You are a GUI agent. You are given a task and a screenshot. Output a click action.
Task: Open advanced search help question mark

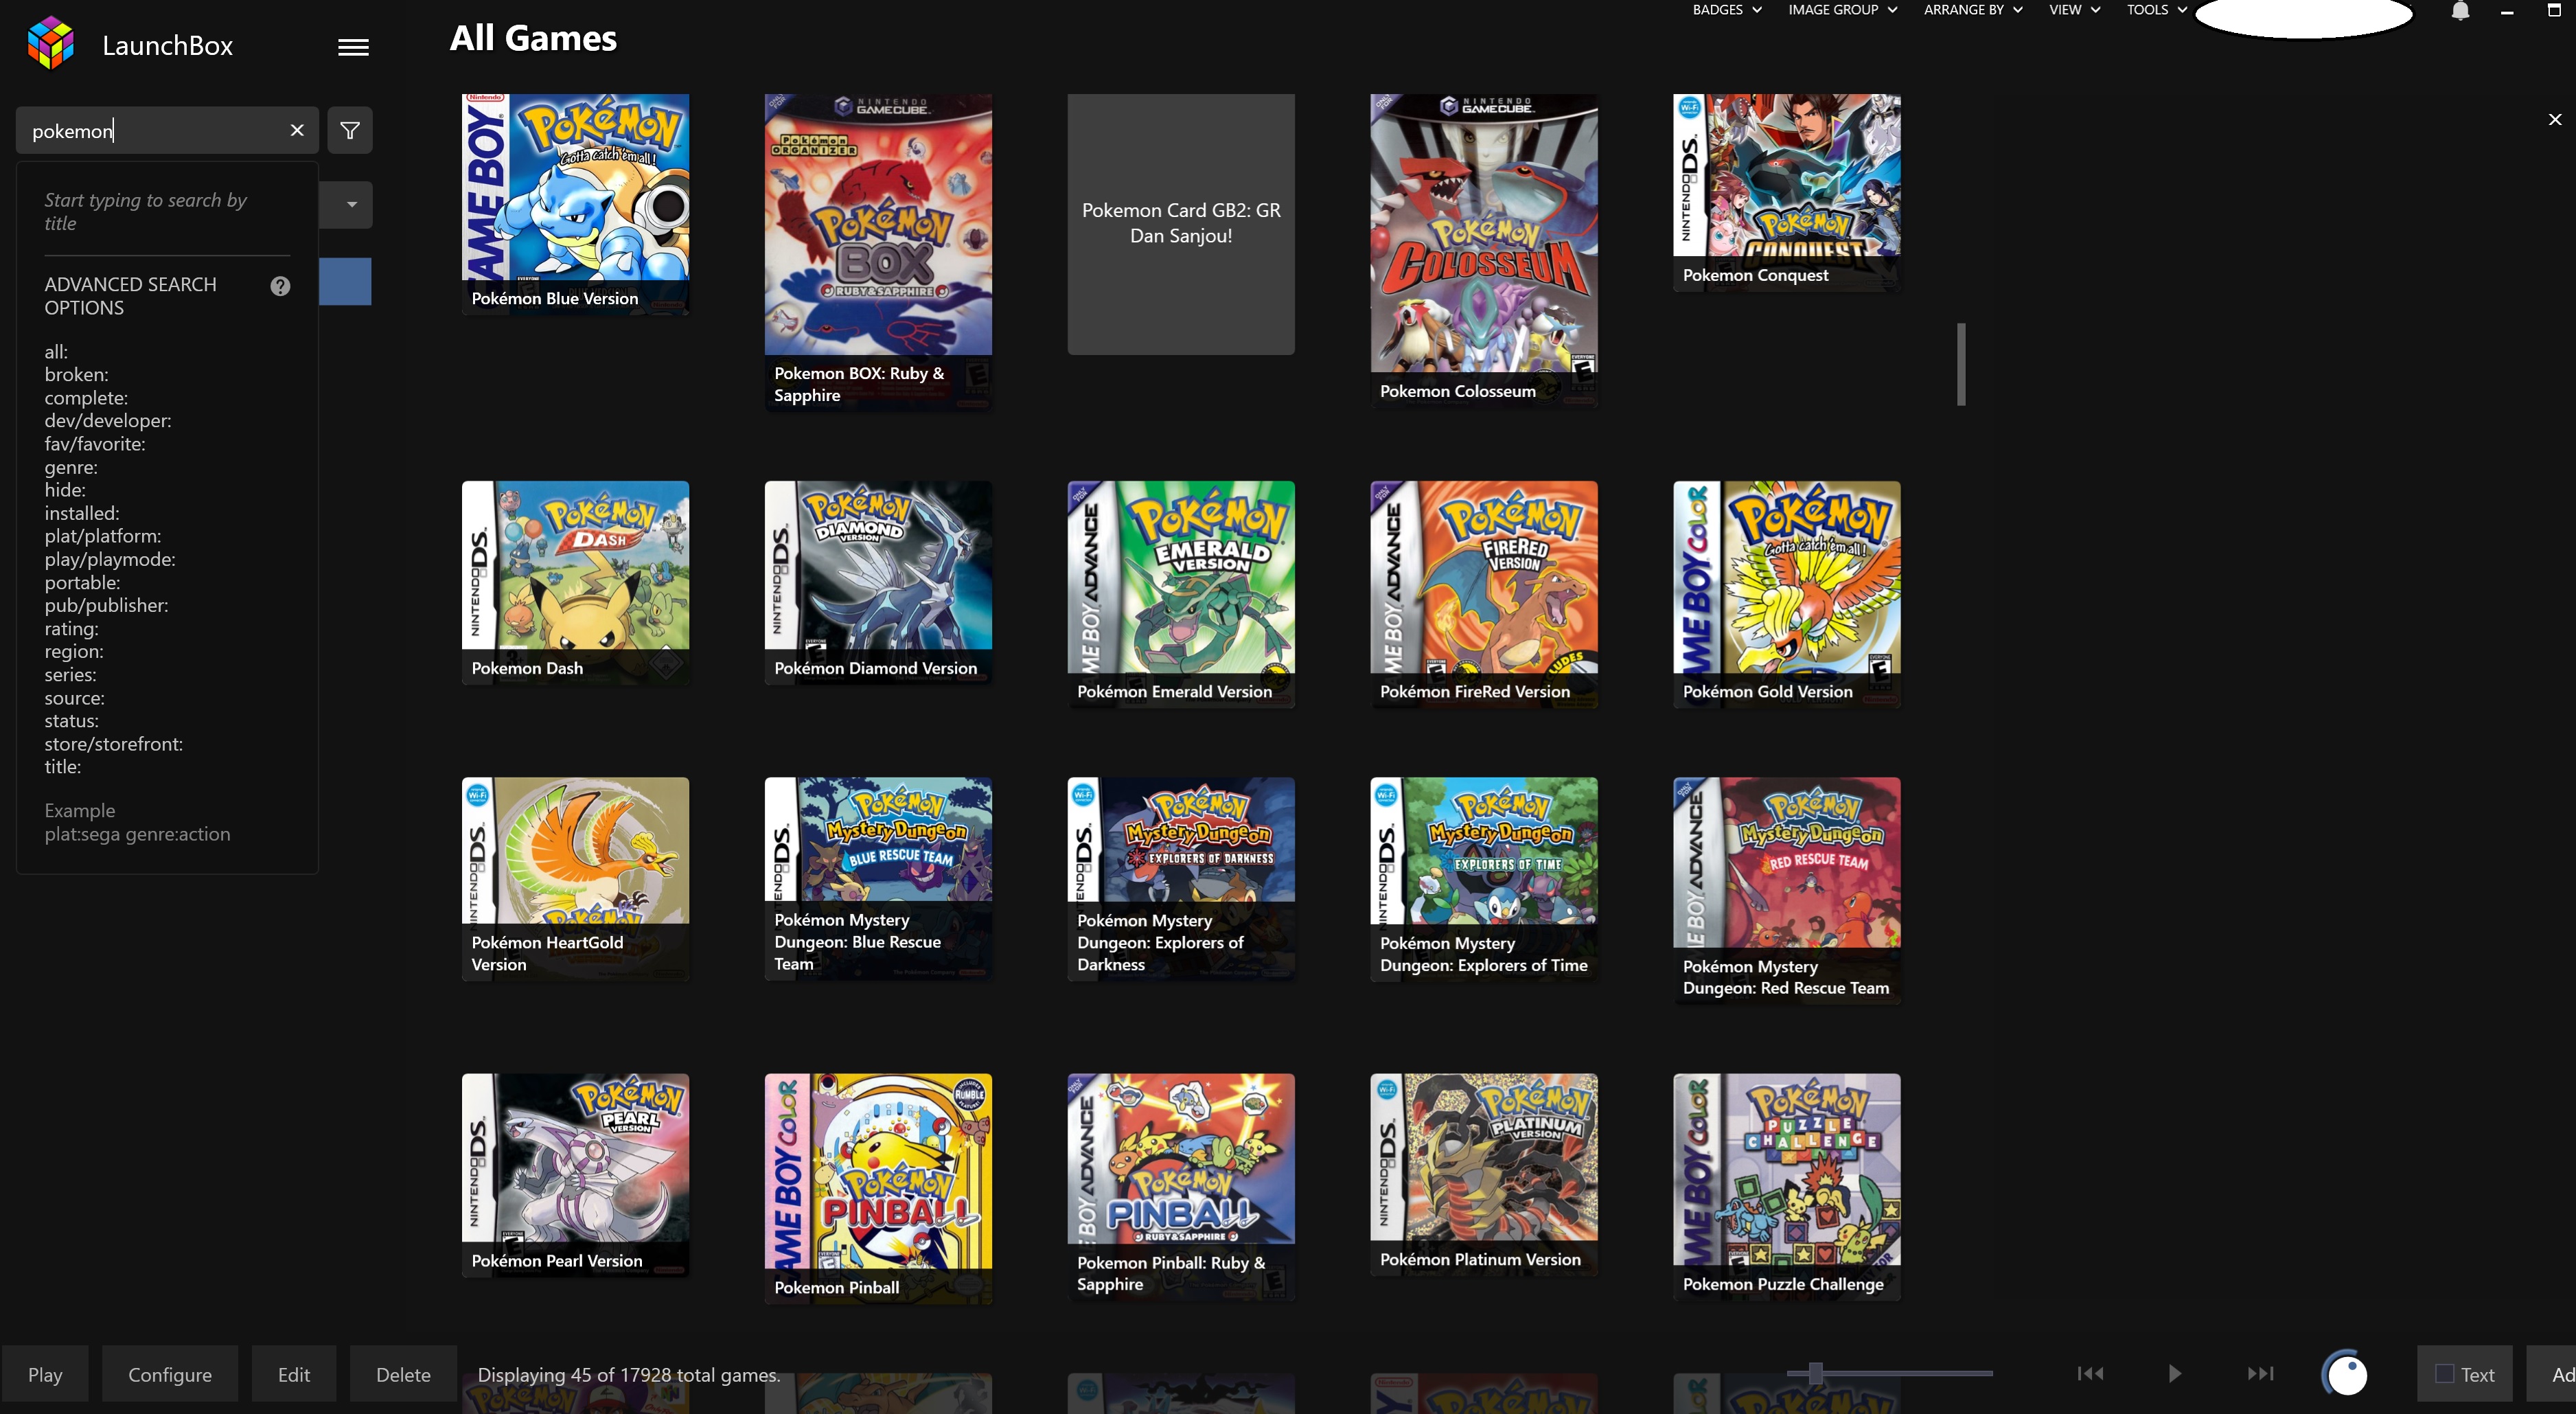pos(280,286)
